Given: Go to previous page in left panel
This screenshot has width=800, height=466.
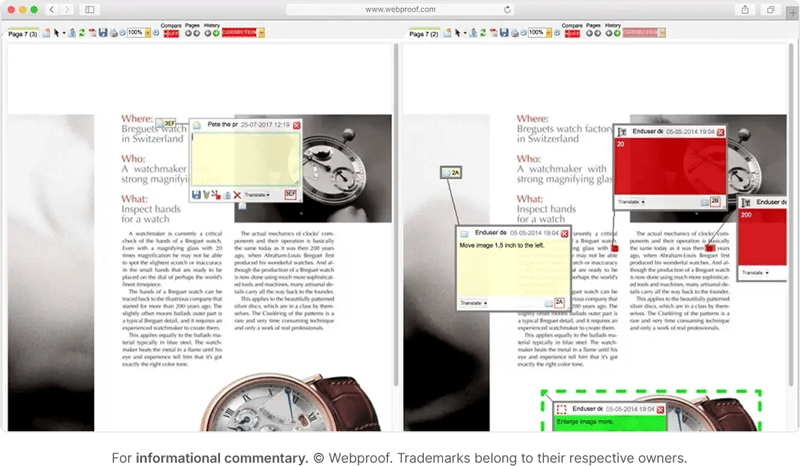Looking at the screenshot, I should (x=188, y=33).
